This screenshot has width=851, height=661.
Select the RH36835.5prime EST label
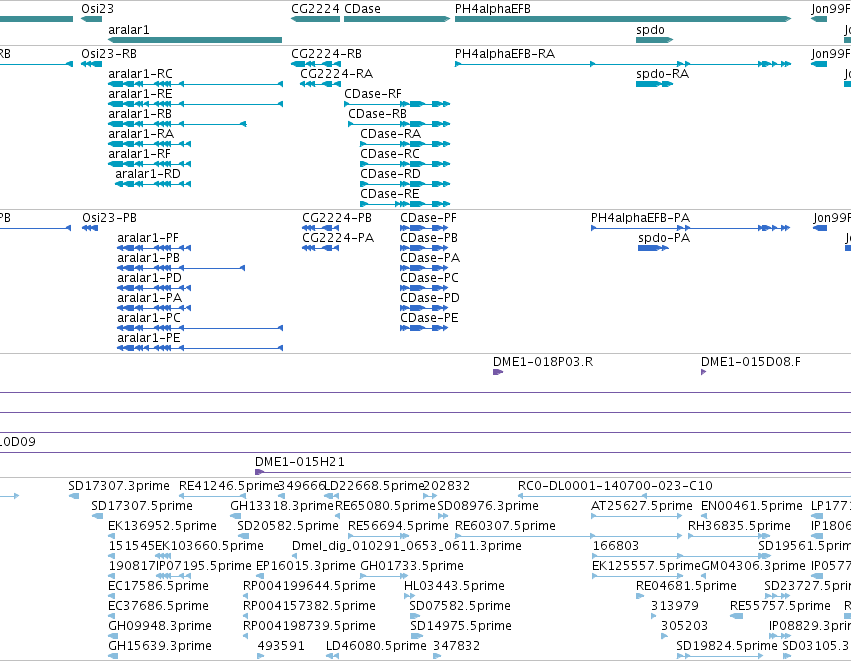click(x=739, y=526)
